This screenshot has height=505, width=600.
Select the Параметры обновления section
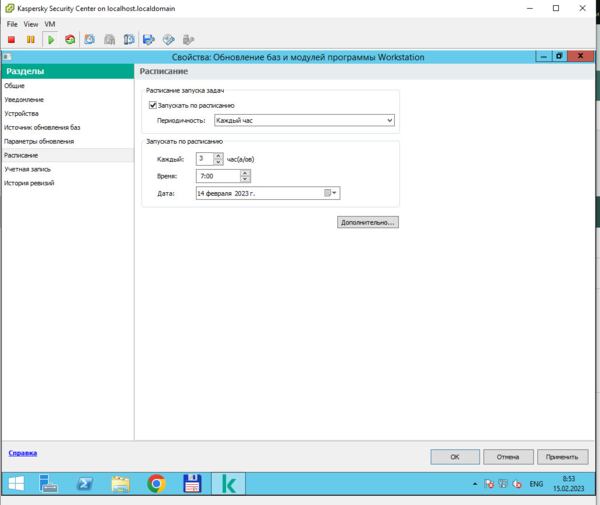click(x=39, y=141)
